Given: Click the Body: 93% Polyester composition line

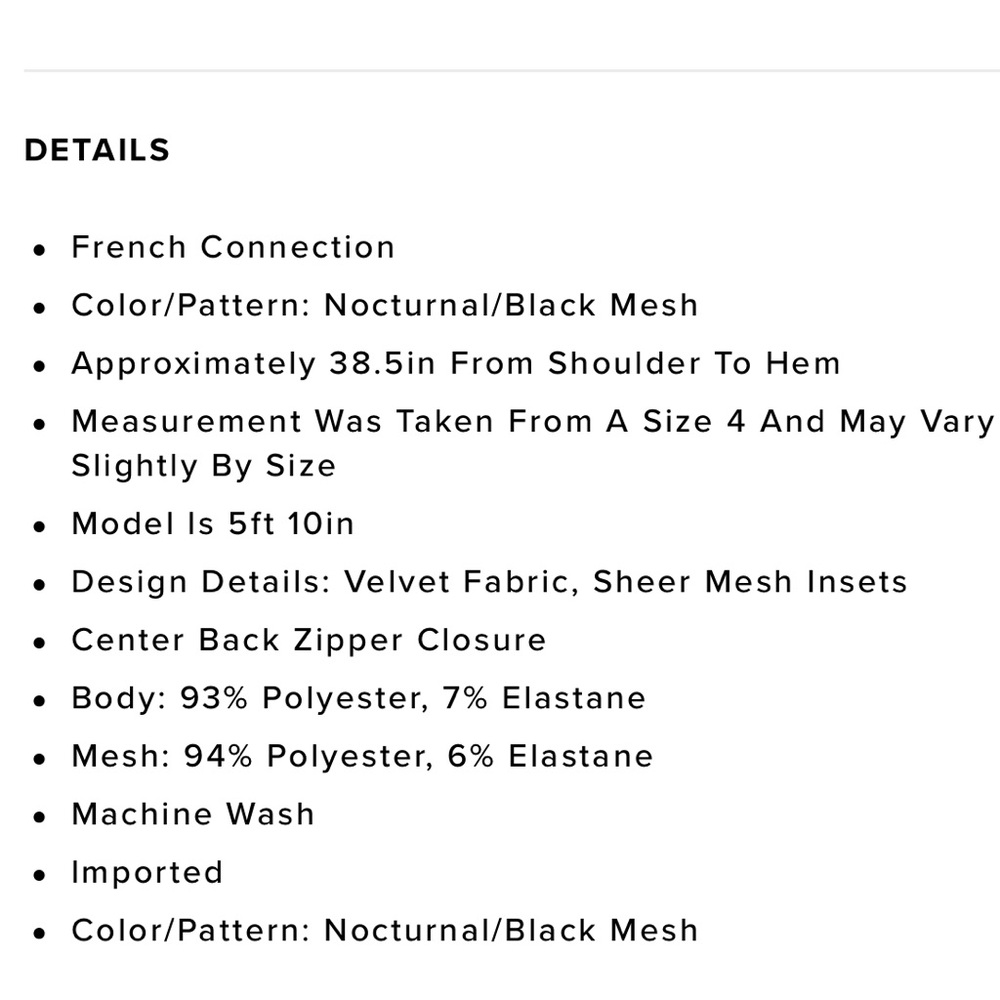Looking at the screenshot, I should (358, 698).
